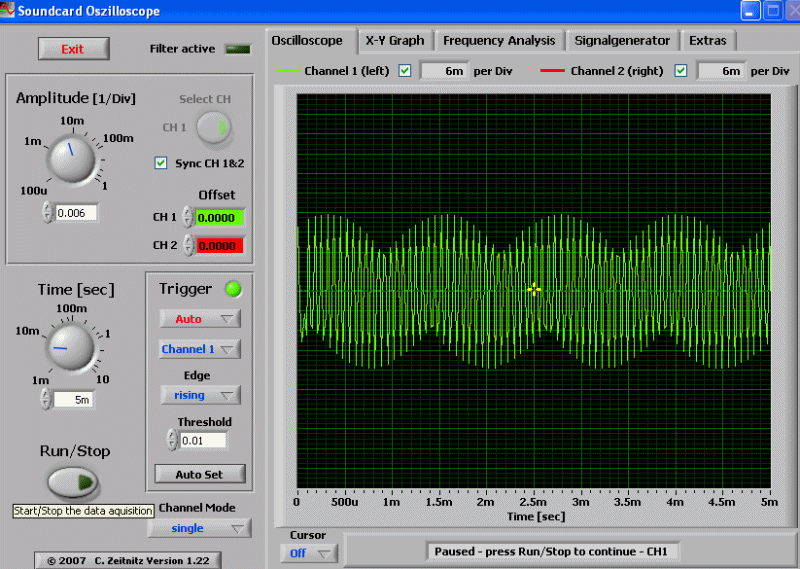Open the trigger source dropdown showing Channel 1
Viewport: 800px width, 569px height.
199,349
